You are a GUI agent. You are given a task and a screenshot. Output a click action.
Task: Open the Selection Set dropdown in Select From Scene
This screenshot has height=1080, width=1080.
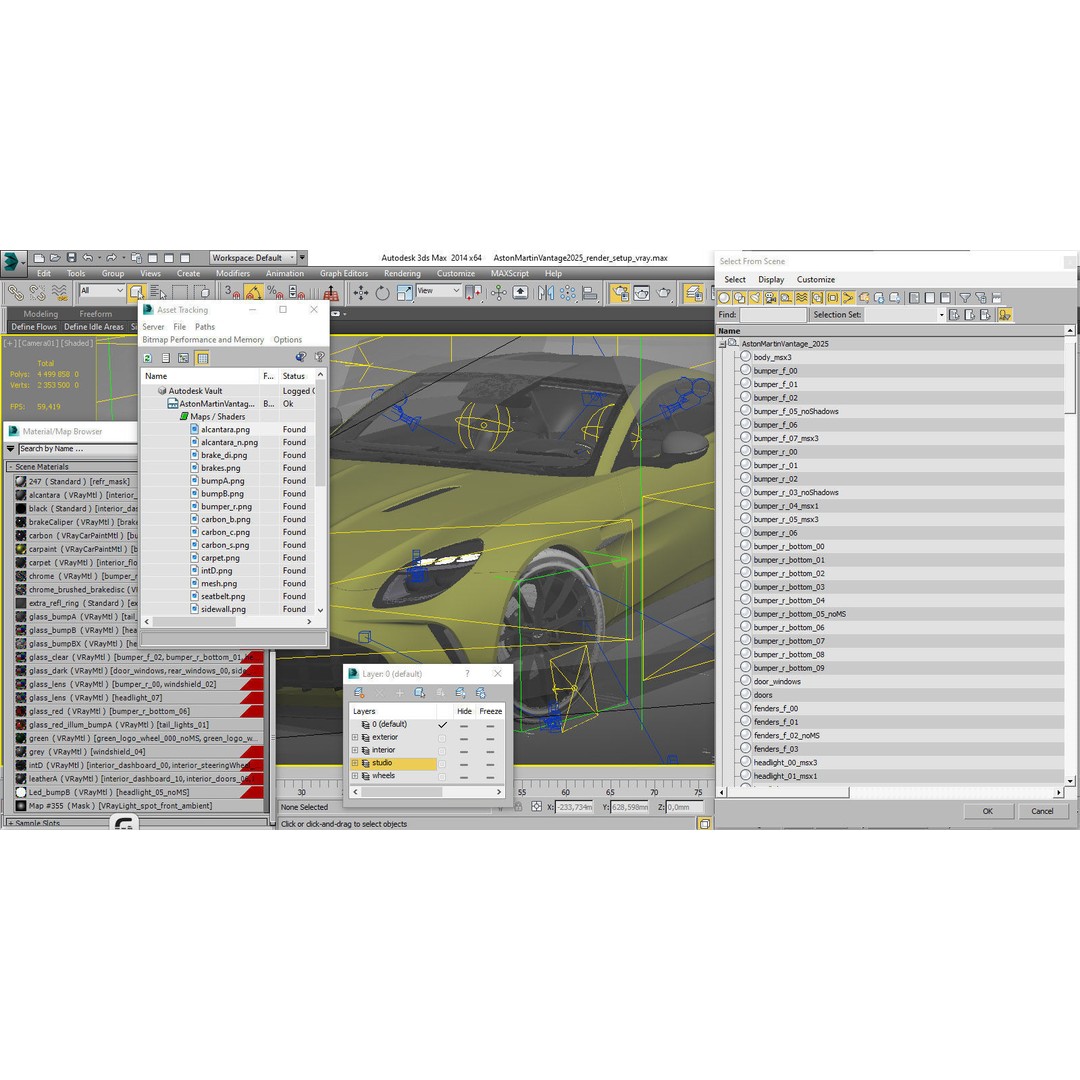click(941, 315)
